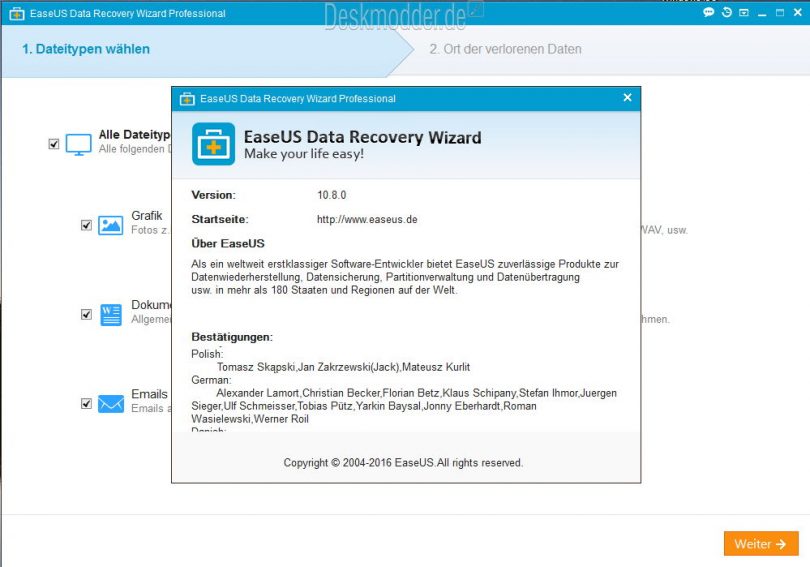Click the German translators label
The height and width of the screenshot is (567, 810).
click(x=211, y=380)
